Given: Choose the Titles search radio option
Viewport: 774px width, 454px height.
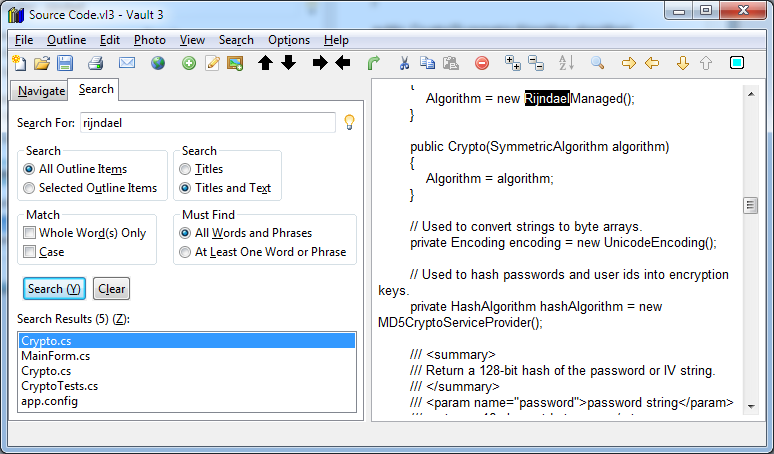Looking at the screenshot, I should point(186,169).
